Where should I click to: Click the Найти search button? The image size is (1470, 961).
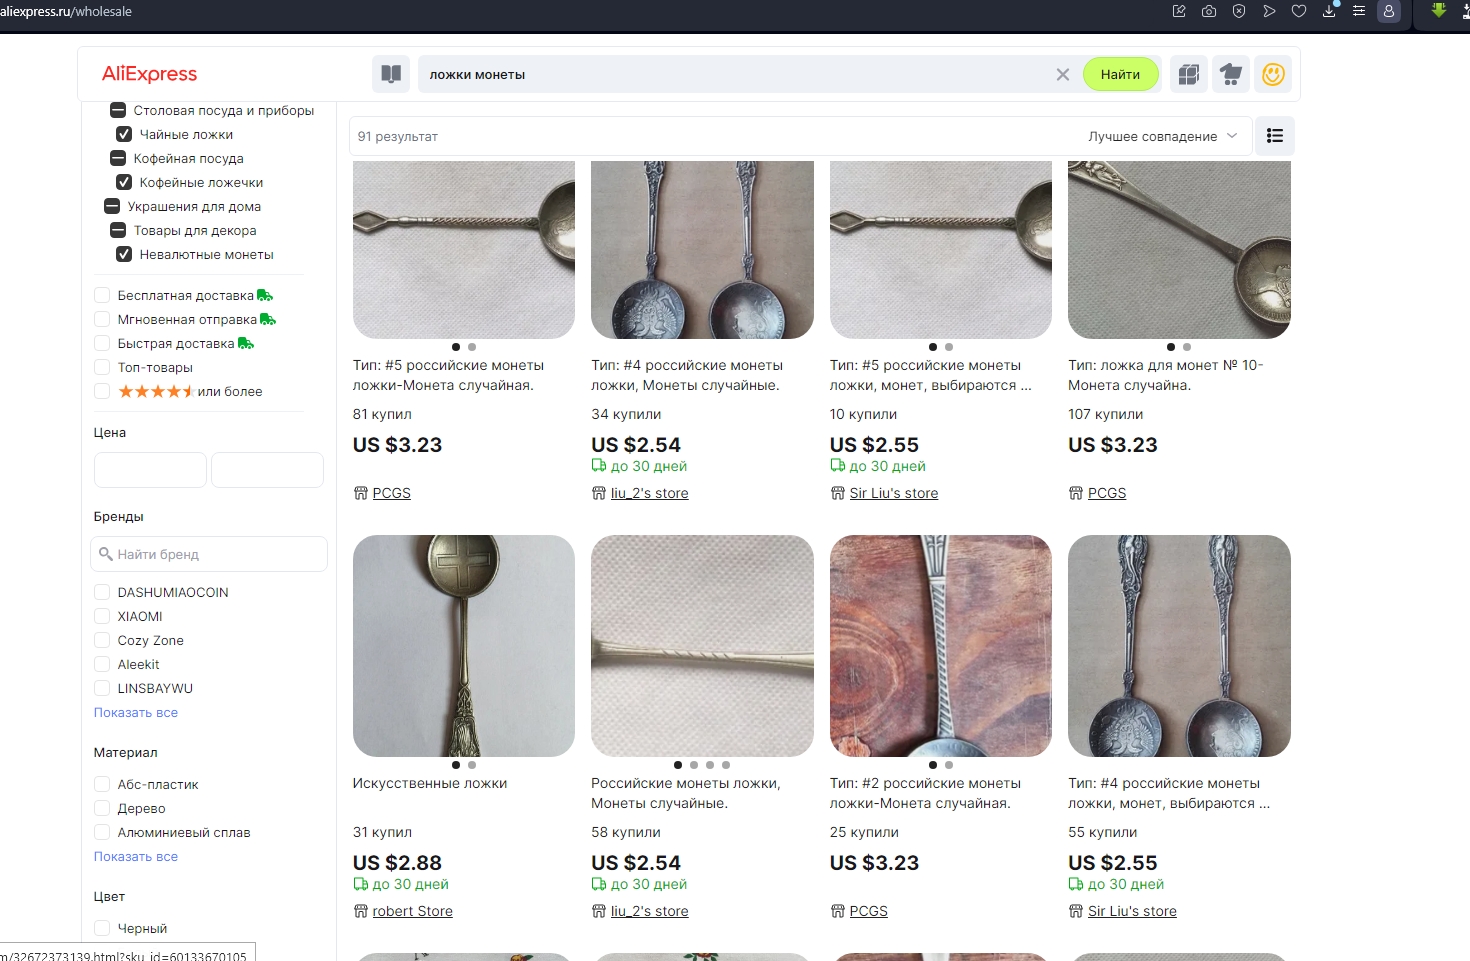tap(1120, 74)
